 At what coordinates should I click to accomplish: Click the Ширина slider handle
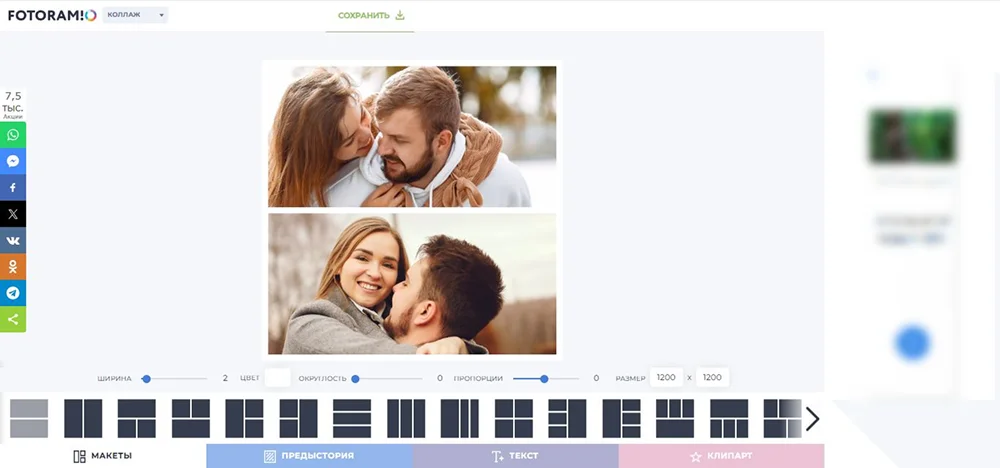coord(146,379)
